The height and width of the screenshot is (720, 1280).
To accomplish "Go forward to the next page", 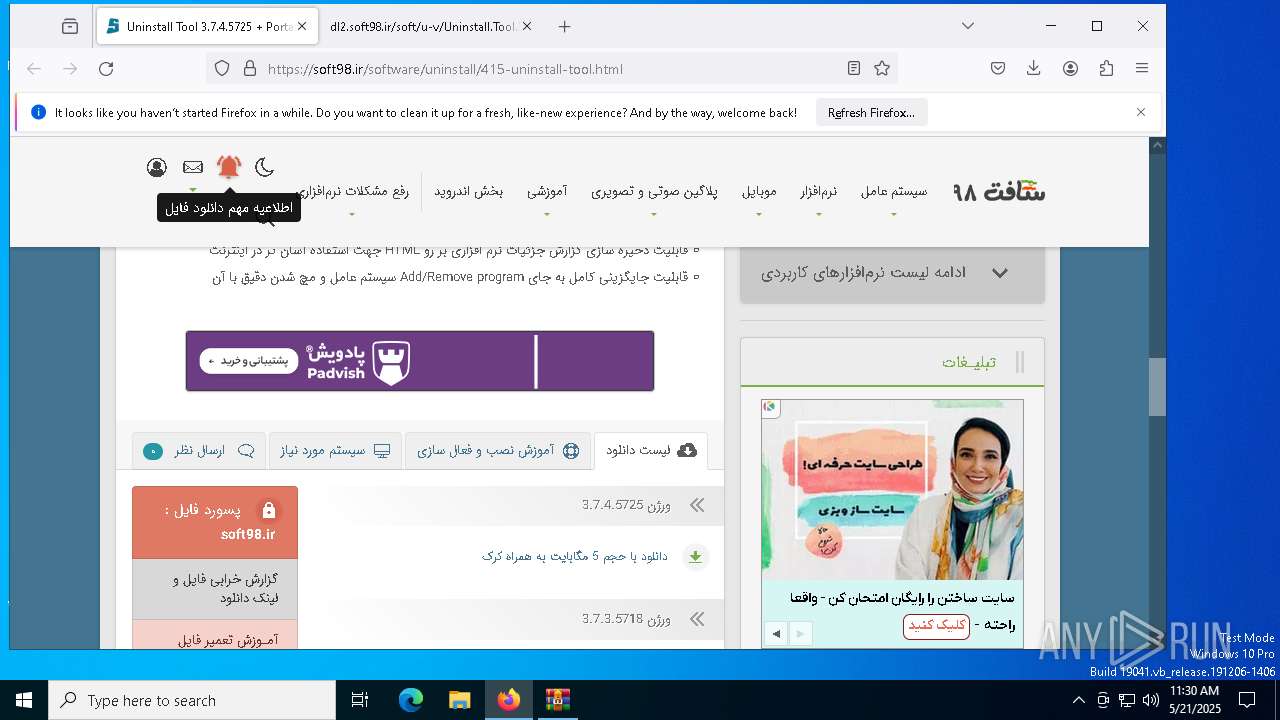I will pos(70,68).
